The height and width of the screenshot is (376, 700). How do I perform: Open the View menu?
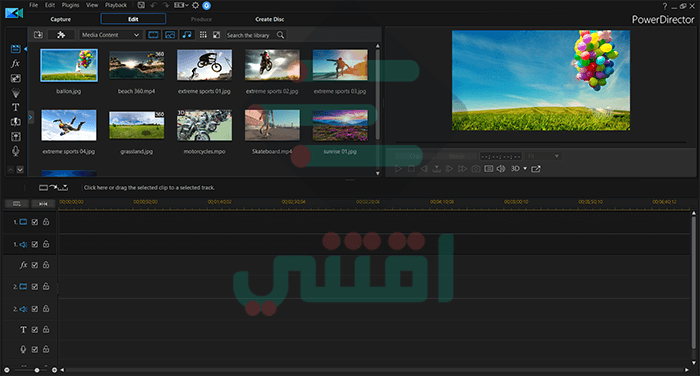(x=92, y=5)
